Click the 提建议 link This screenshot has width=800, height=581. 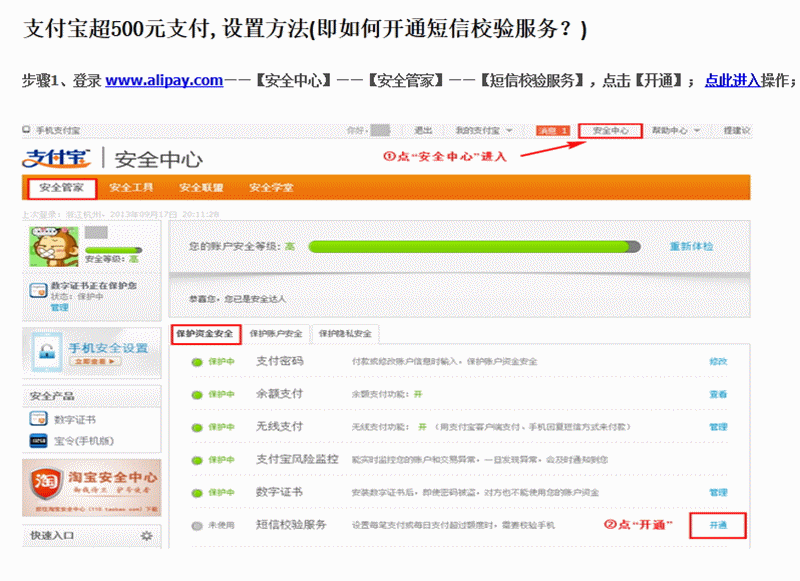pos(737,131)
